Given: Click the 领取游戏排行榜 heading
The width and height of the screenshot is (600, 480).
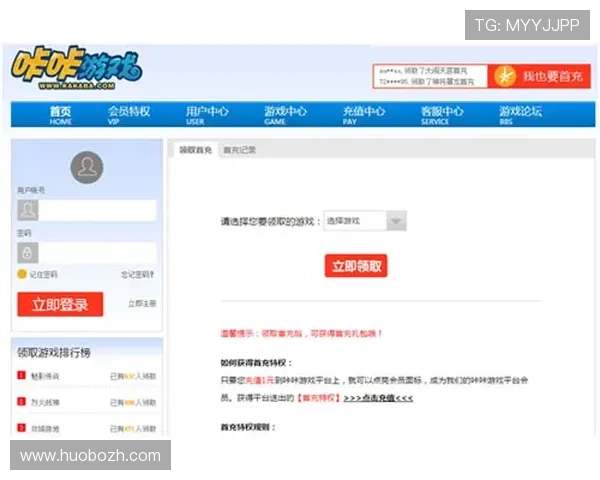Looking at the screenshot, I should [54, 353].
